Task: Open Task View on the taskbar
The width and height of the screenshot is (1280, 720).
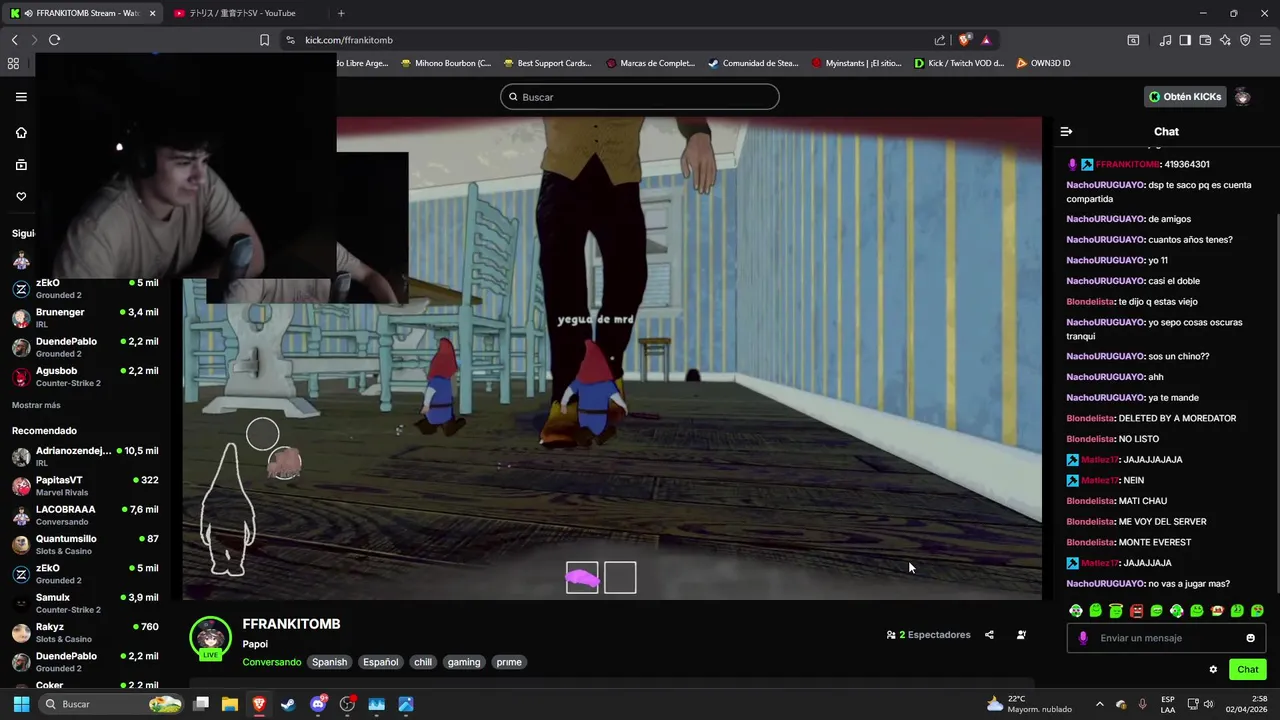Action: (200, 704)
